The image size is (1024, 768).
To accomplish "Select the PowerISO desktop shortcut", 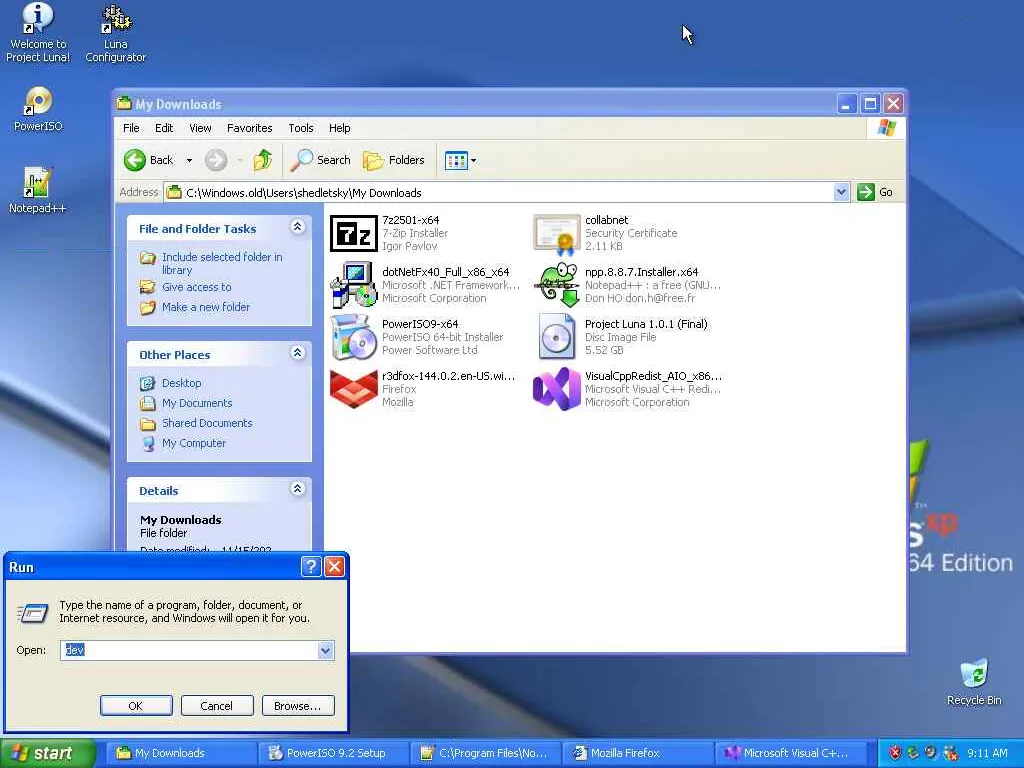I will pos(38,109).
